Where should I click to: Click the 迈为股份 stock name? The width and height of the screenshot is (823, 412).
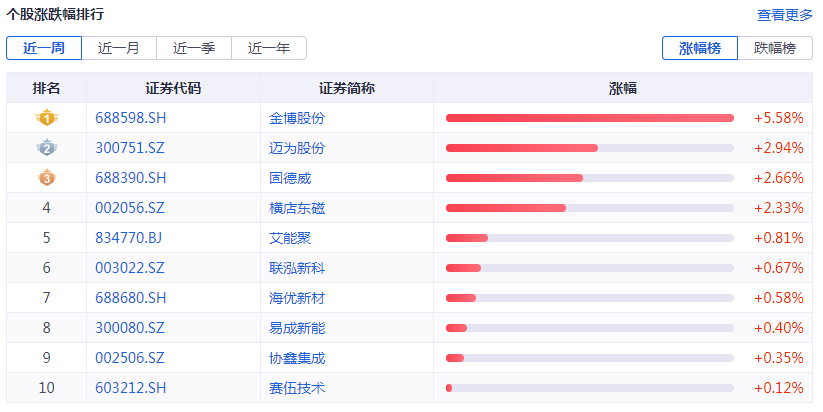tap(297, 148)
